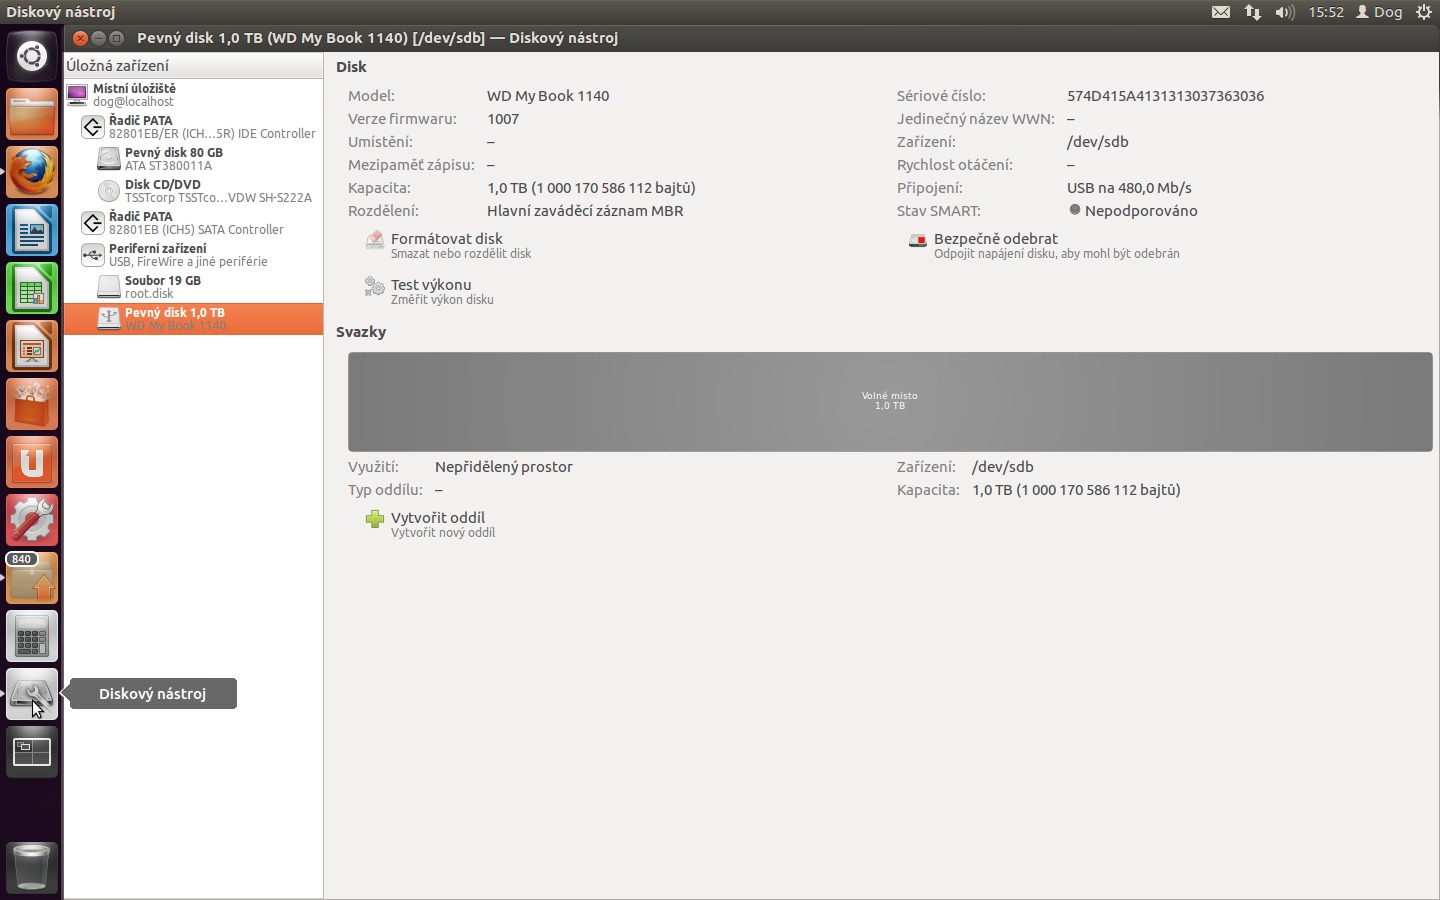Open the Files manager from the launcher

coord(32,114)
